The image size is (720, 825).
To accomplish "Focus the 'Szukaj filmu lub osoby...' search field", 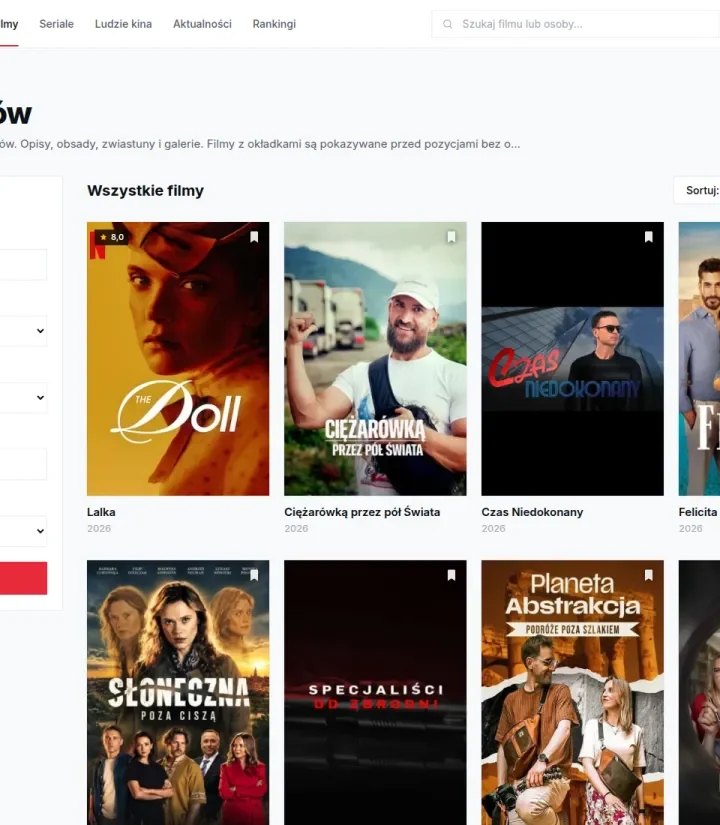I will [576, 24].
